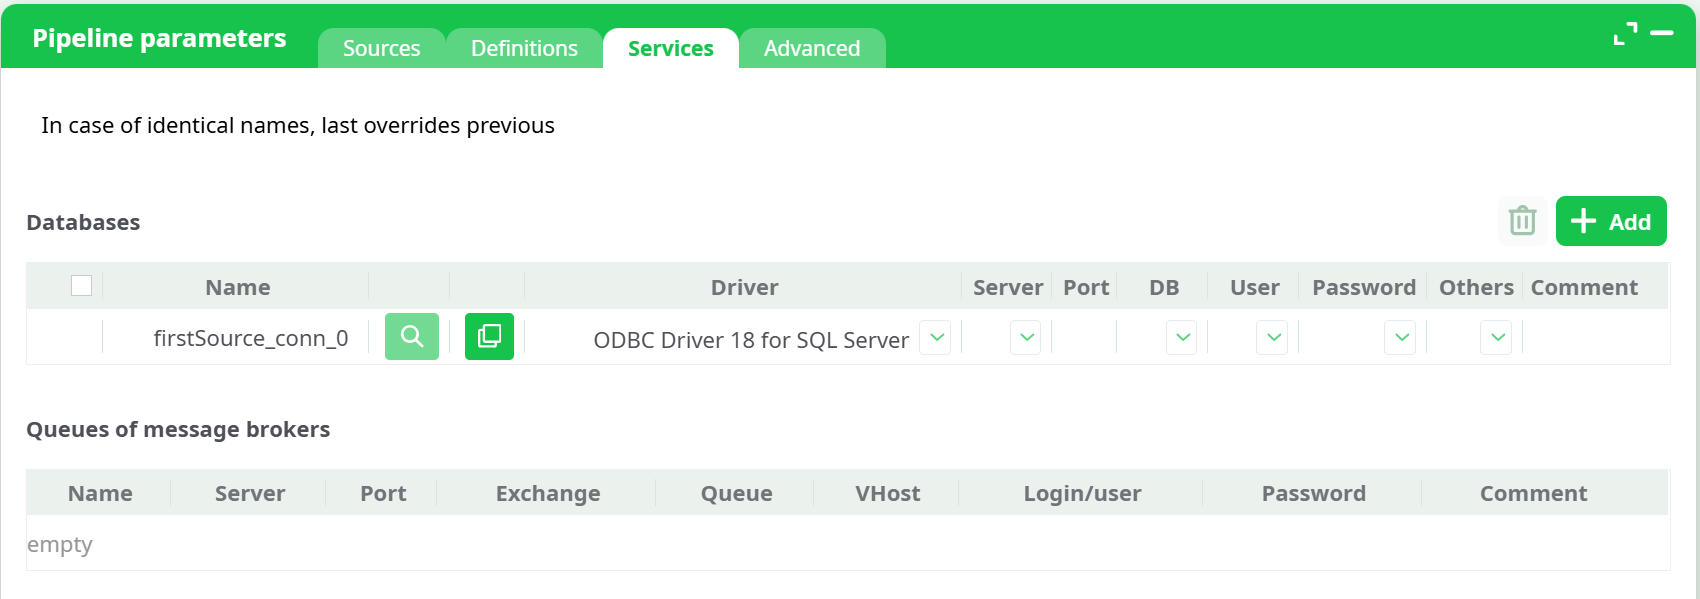Switch to the Sources tab
1700x599 pixels.
381,48
